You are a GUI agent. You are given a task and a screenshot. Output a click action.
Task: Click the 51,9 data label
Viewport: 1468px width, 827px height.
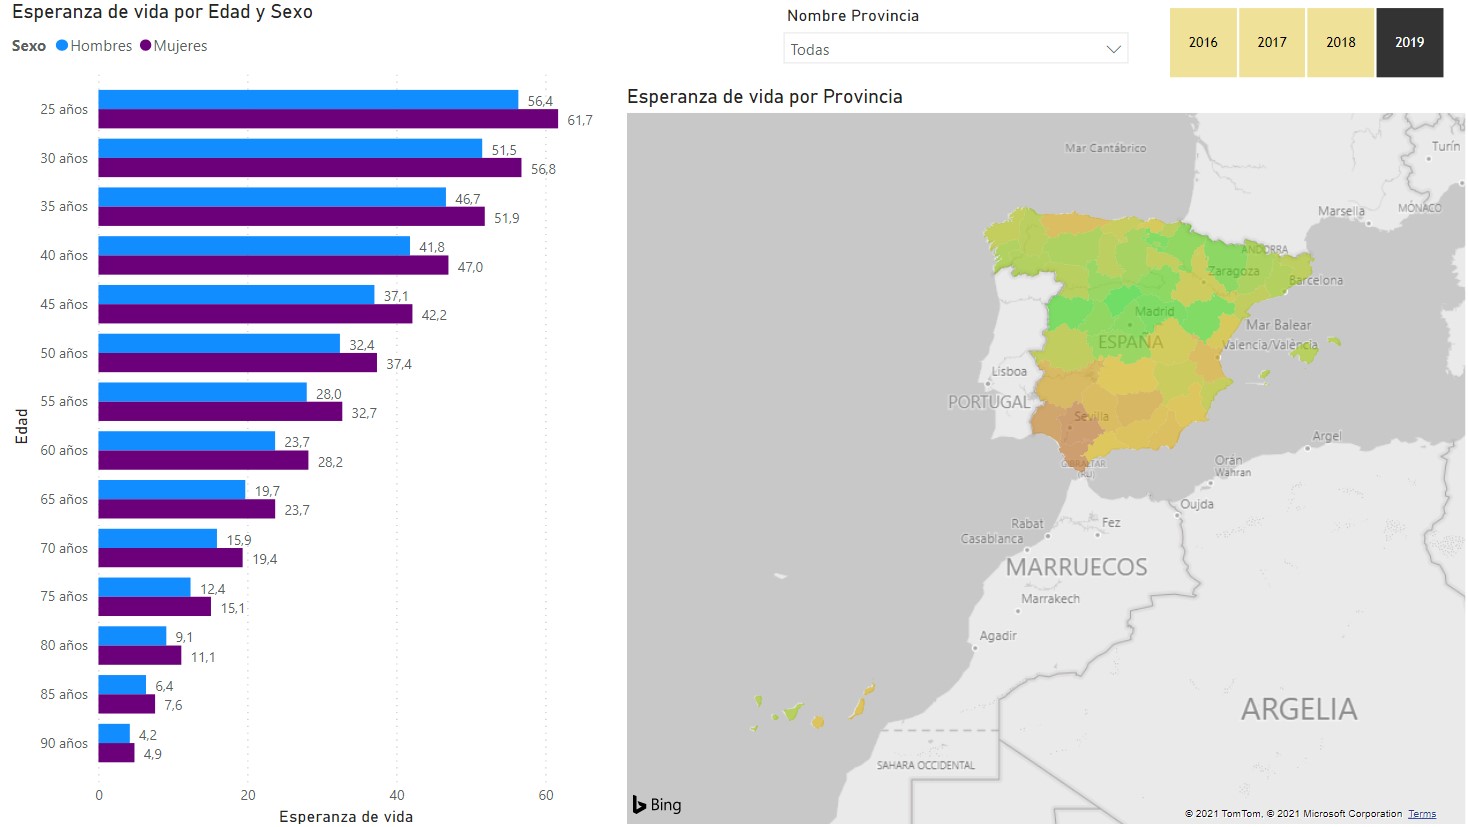coord(507,218)
